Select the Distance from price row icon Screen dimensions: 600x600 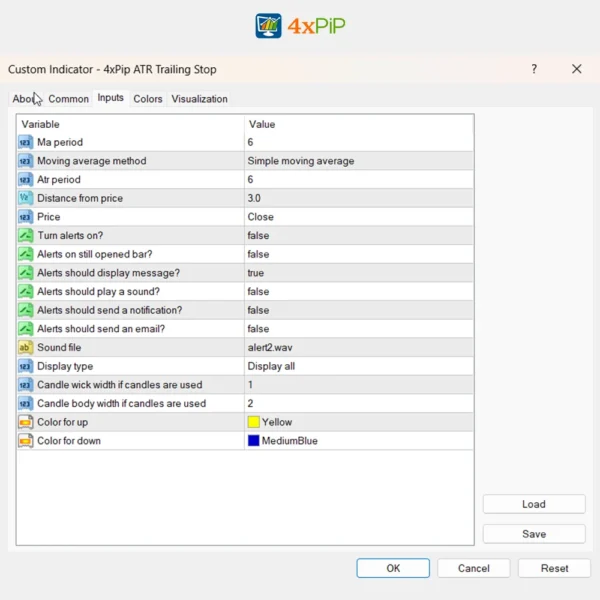tap(25, 198)
